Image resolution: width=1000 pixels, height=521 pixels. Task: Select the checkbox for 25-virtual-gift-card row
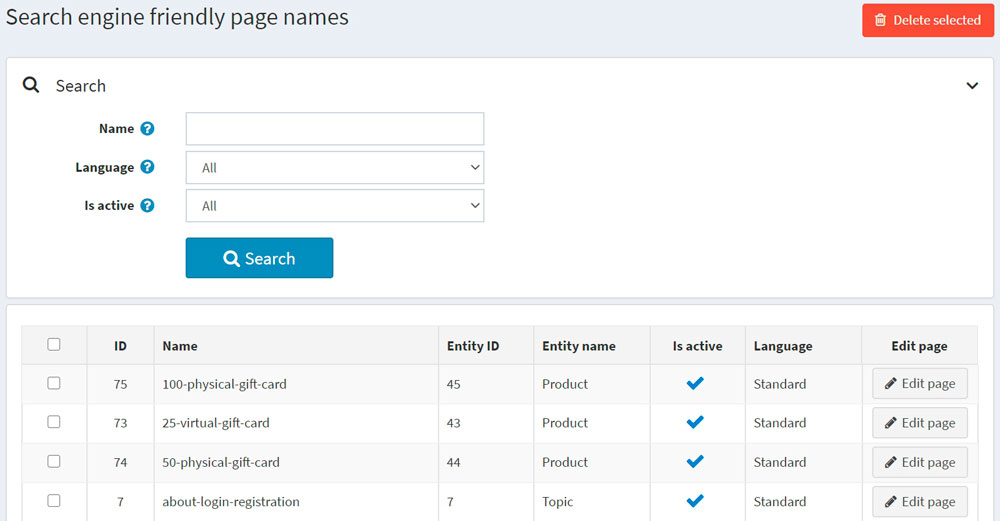click(x=54, y=422)
